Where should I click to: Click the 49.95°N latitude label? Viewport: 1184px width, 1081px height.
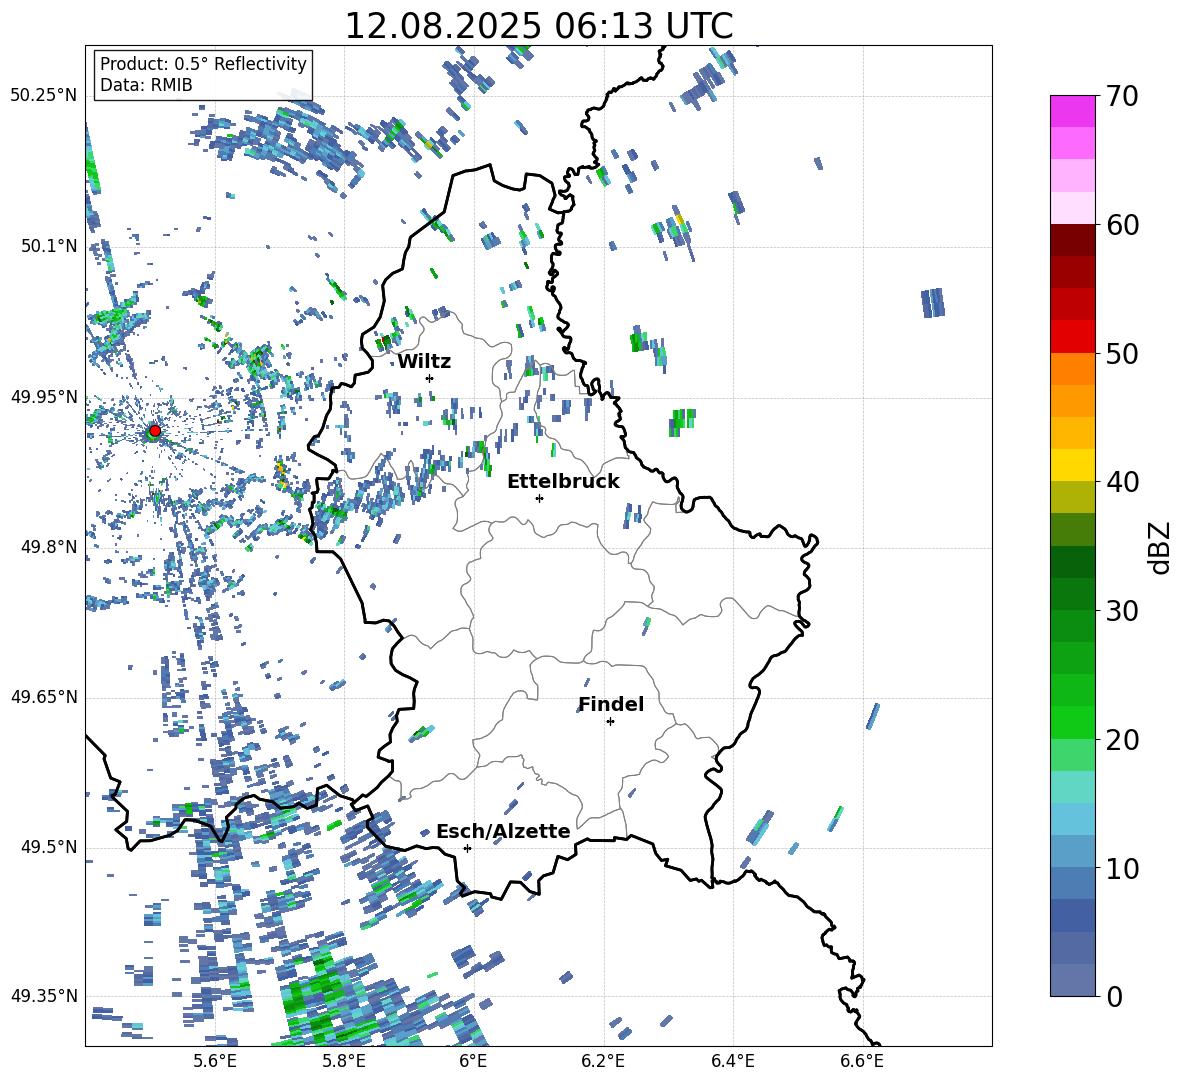pos(45,397)
